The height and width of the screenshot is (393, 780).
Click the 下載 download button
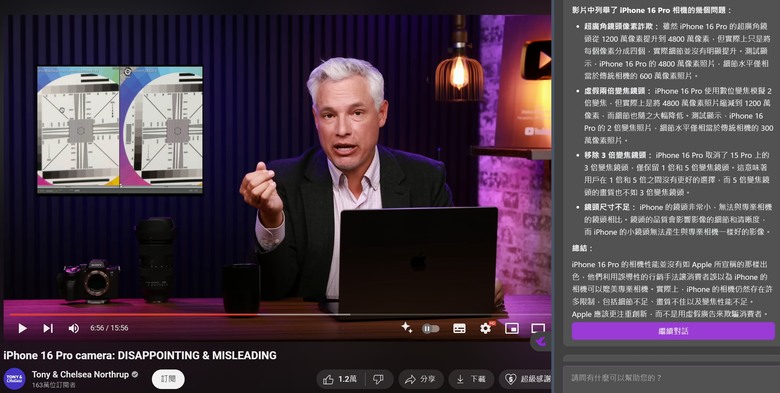(x=471, y=380)
